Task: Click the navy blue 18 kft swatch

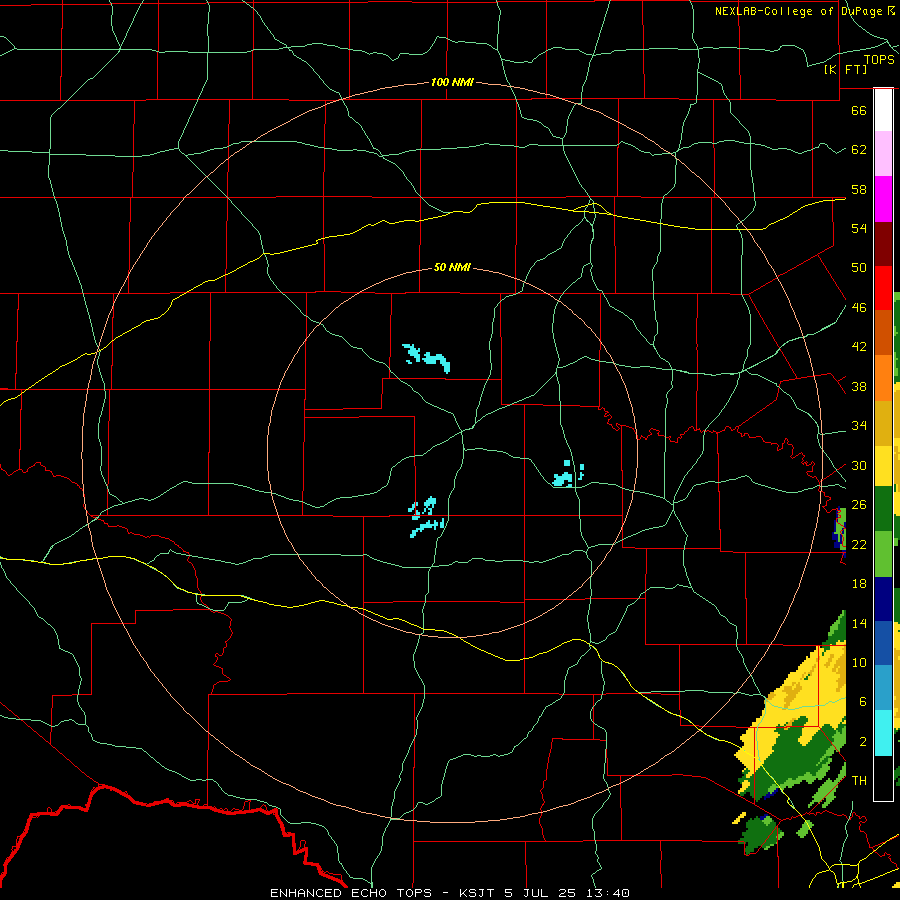Action: point(883,599)
